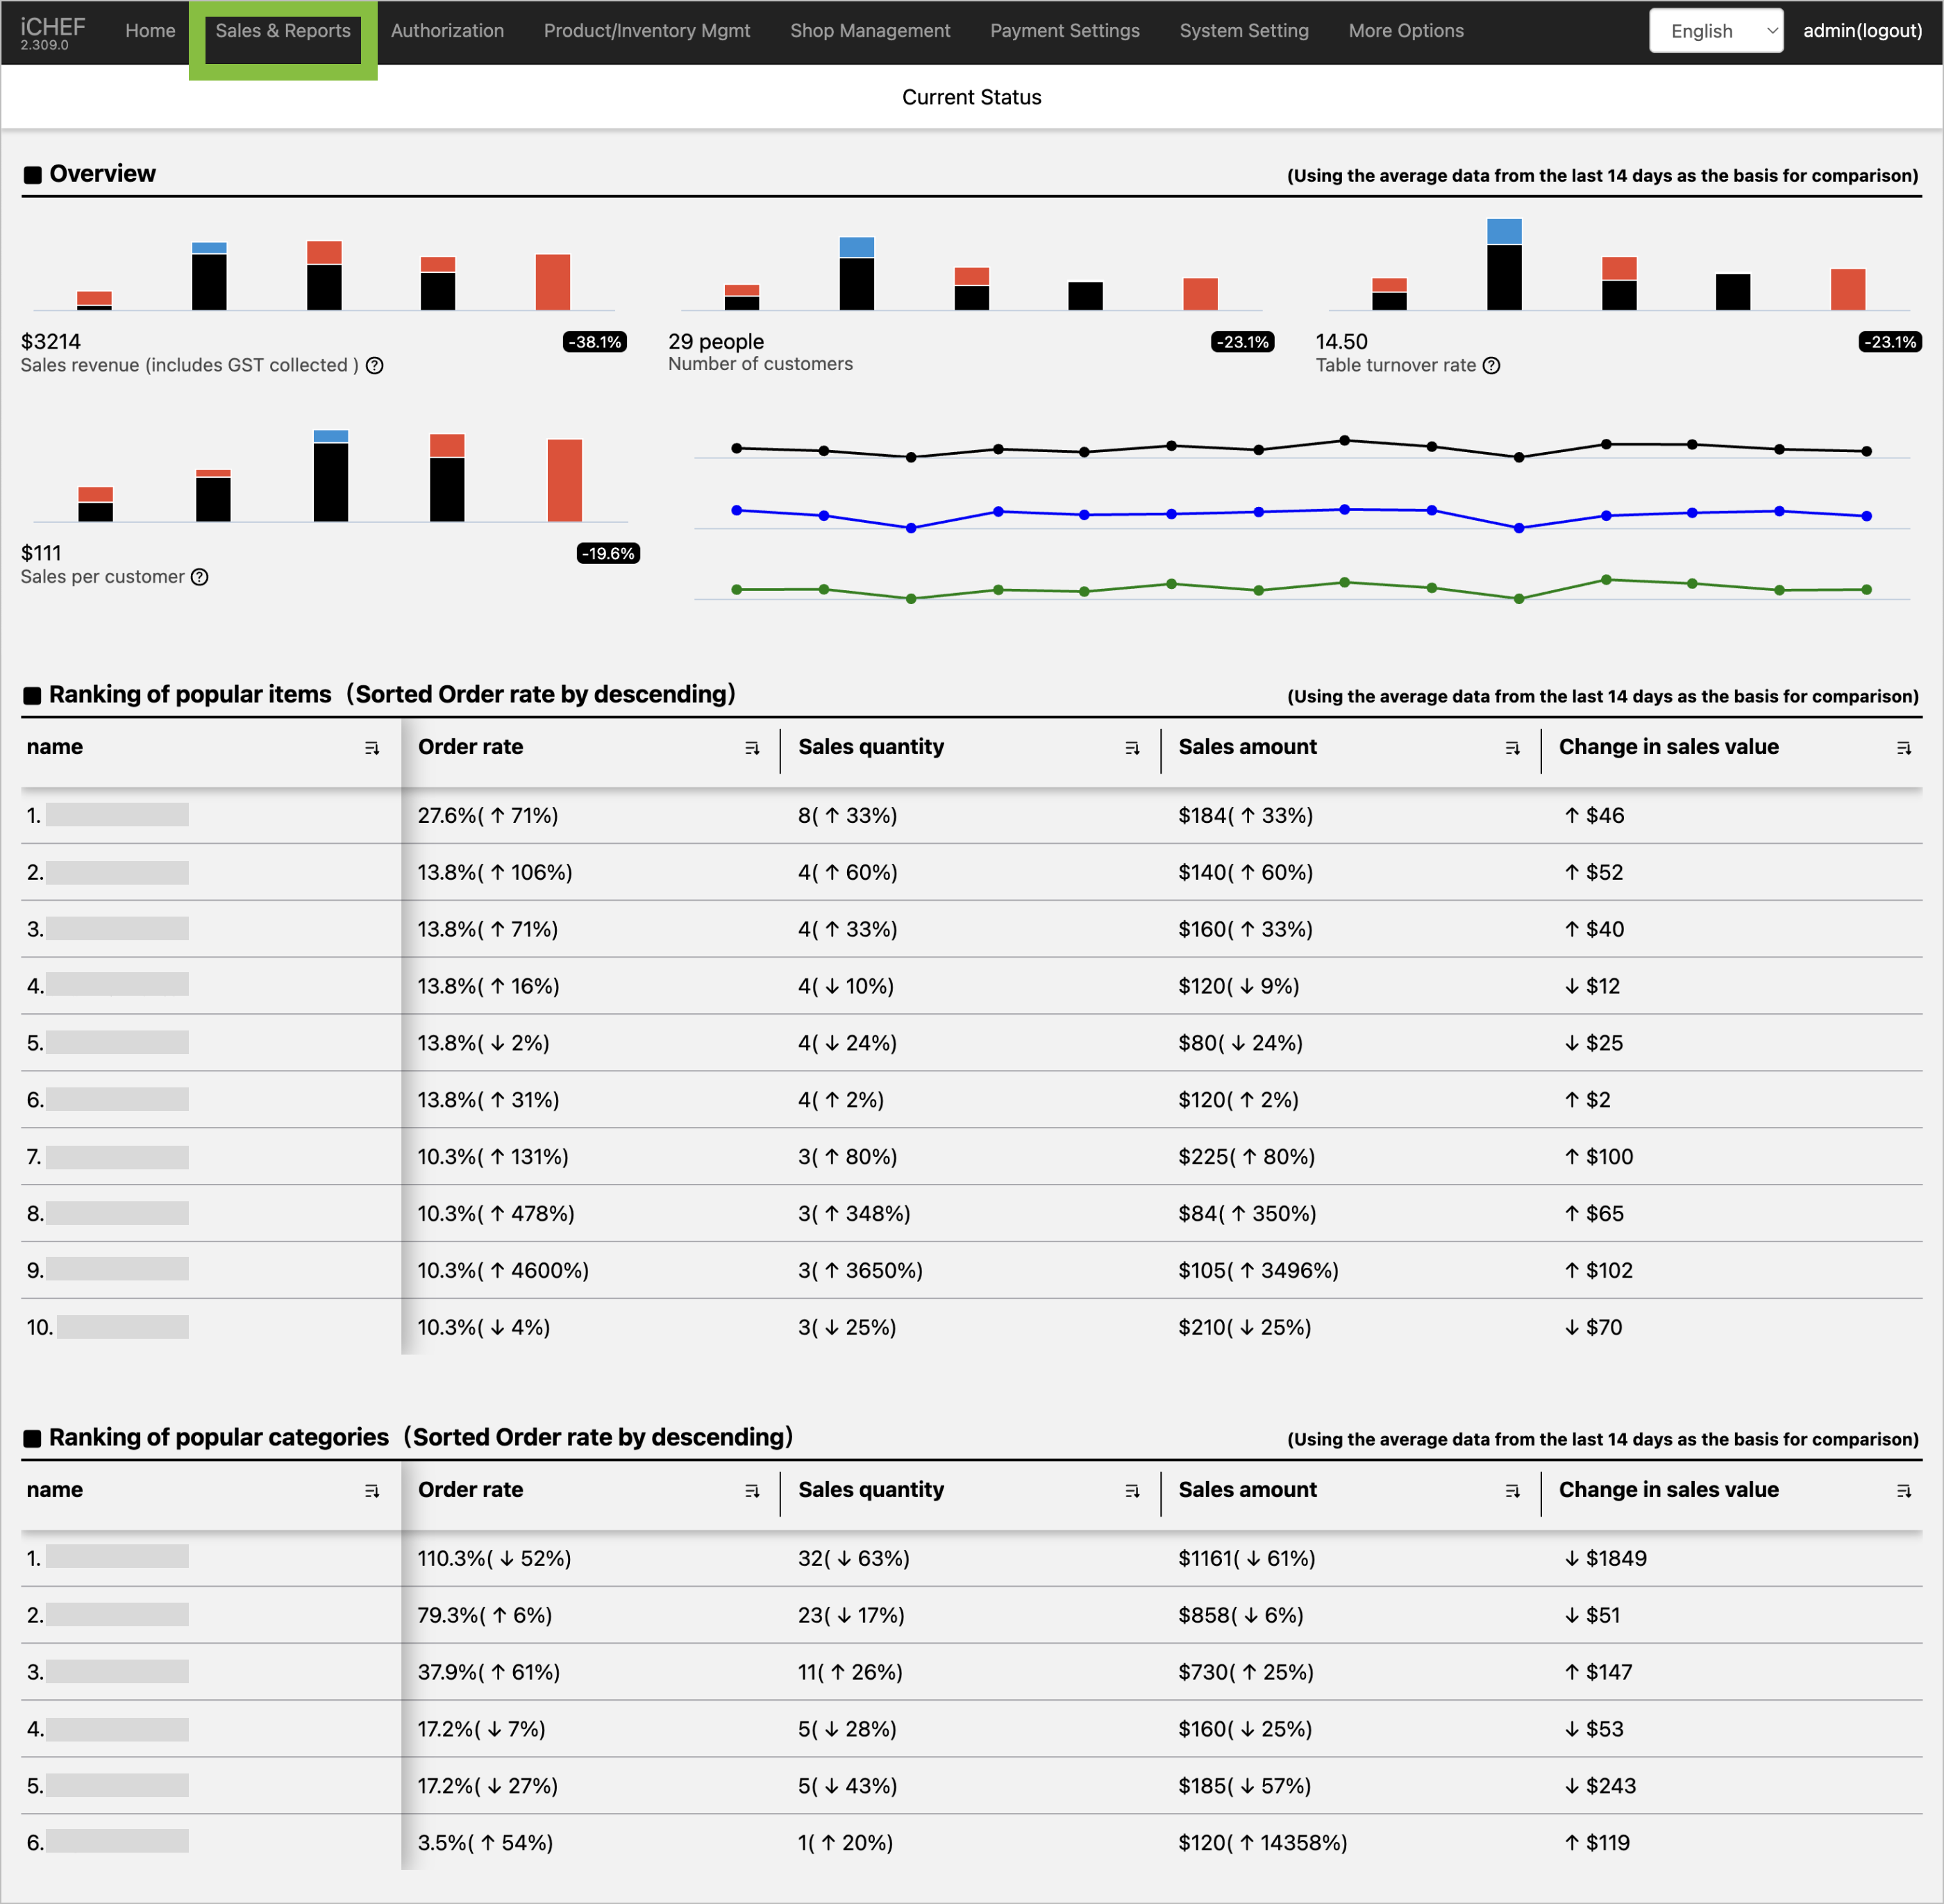Screen dimensions: 1944x1904
Task: Open Sales & Reports menu
Action: tap(283, 31)
